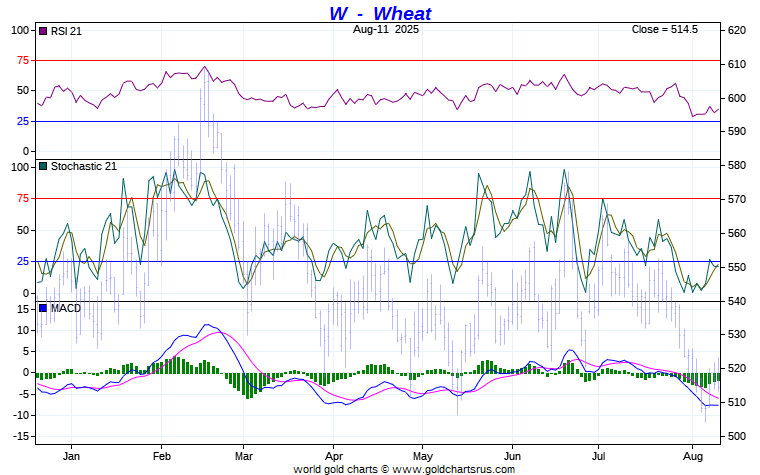Viewport: 760px width, 475px height.
Task: Click the 'Jul' month axis label
Action: (x=599, y=456)
